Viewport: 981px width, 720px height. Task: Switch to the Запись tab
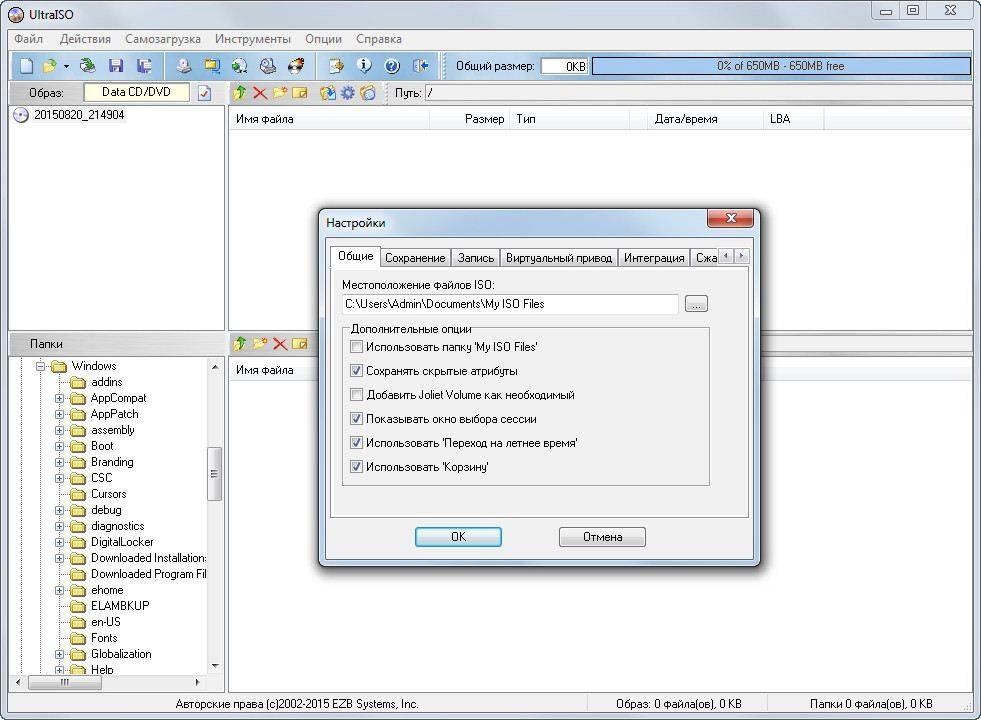click(475, 258)
